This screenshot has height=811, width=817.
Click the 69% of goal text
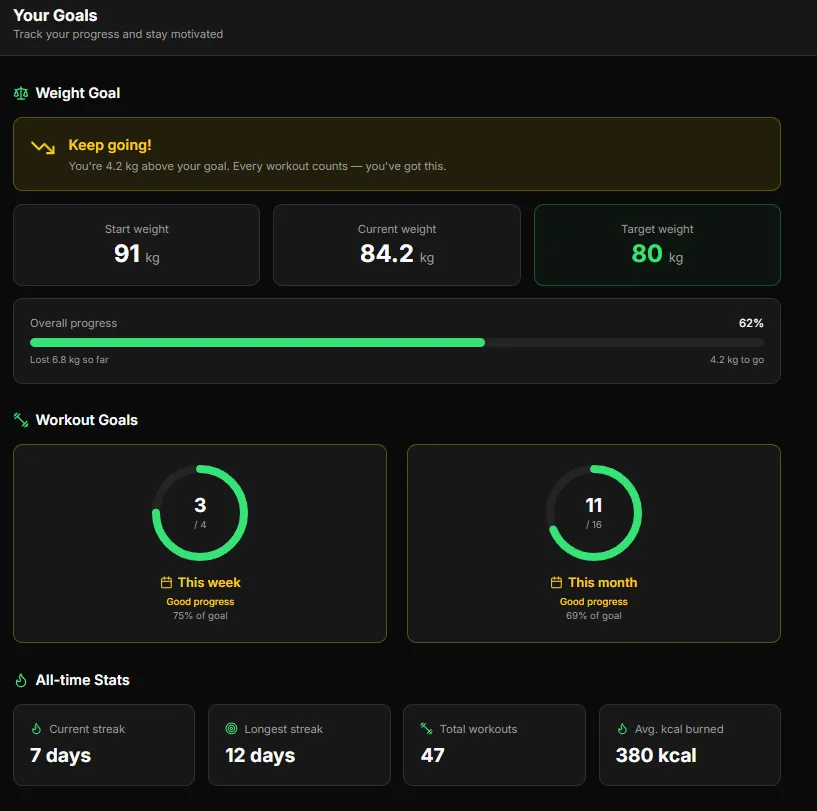[x=593, y=616]
